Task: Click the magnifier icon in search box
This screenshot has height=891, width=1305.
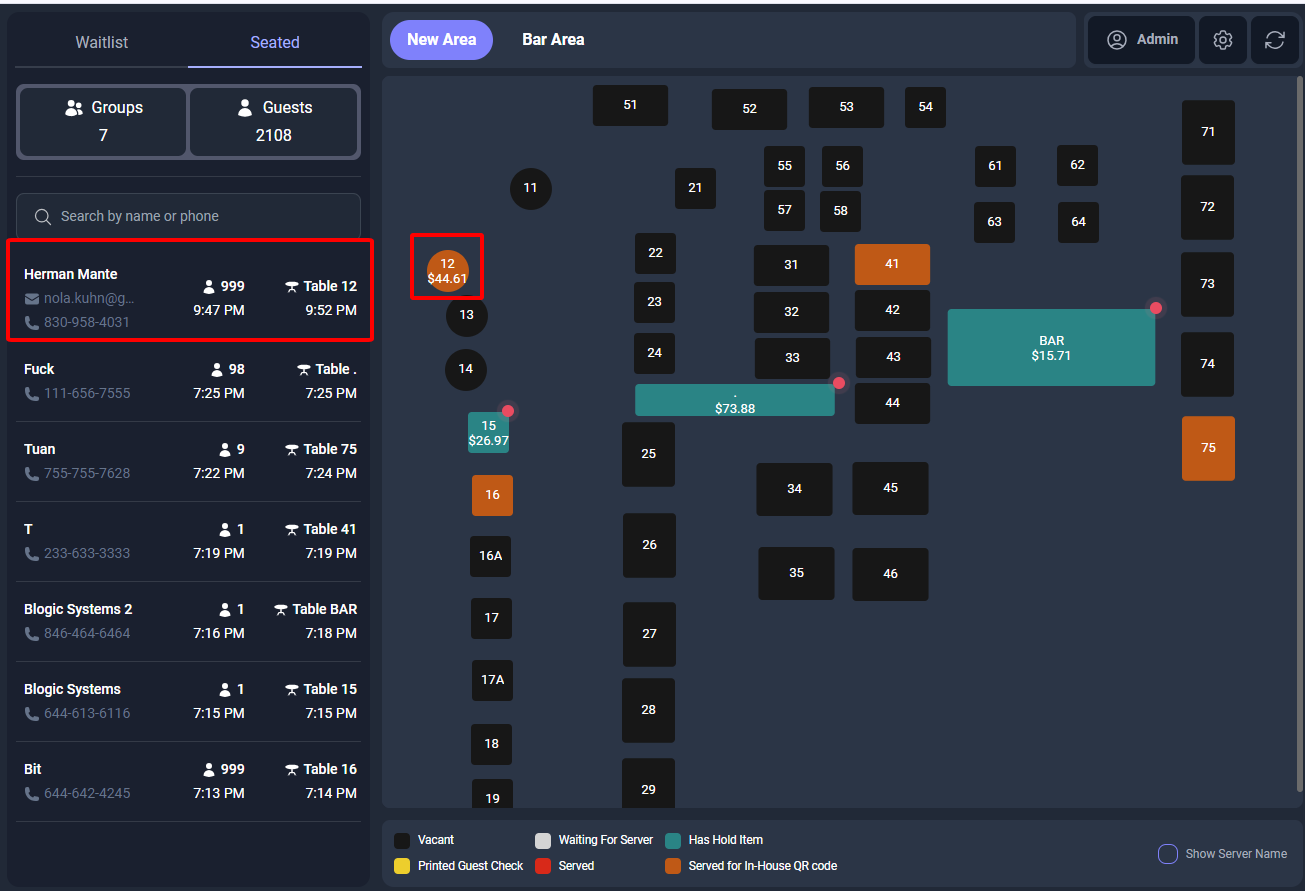Action: (x=43, y=217)
